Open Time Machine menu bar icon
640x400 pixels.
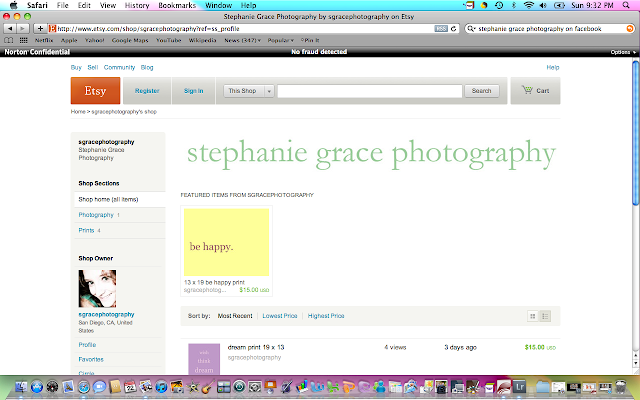pos(499,5)
